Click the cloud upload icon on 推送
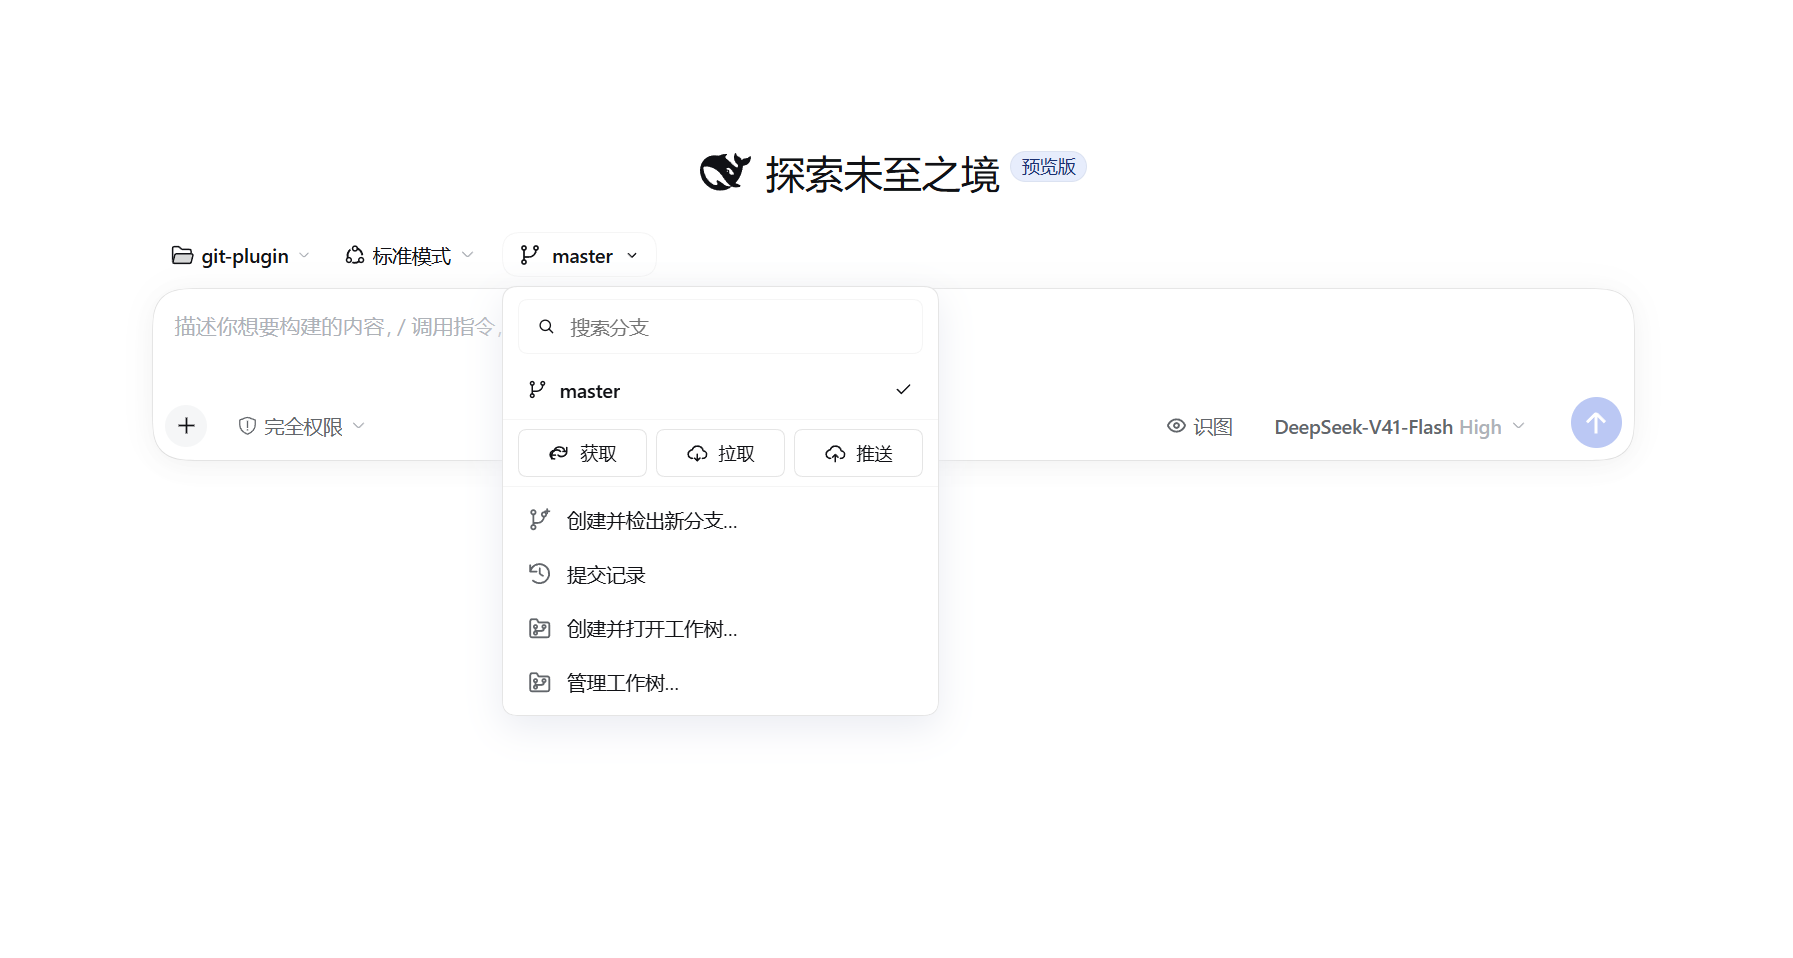 835,454
